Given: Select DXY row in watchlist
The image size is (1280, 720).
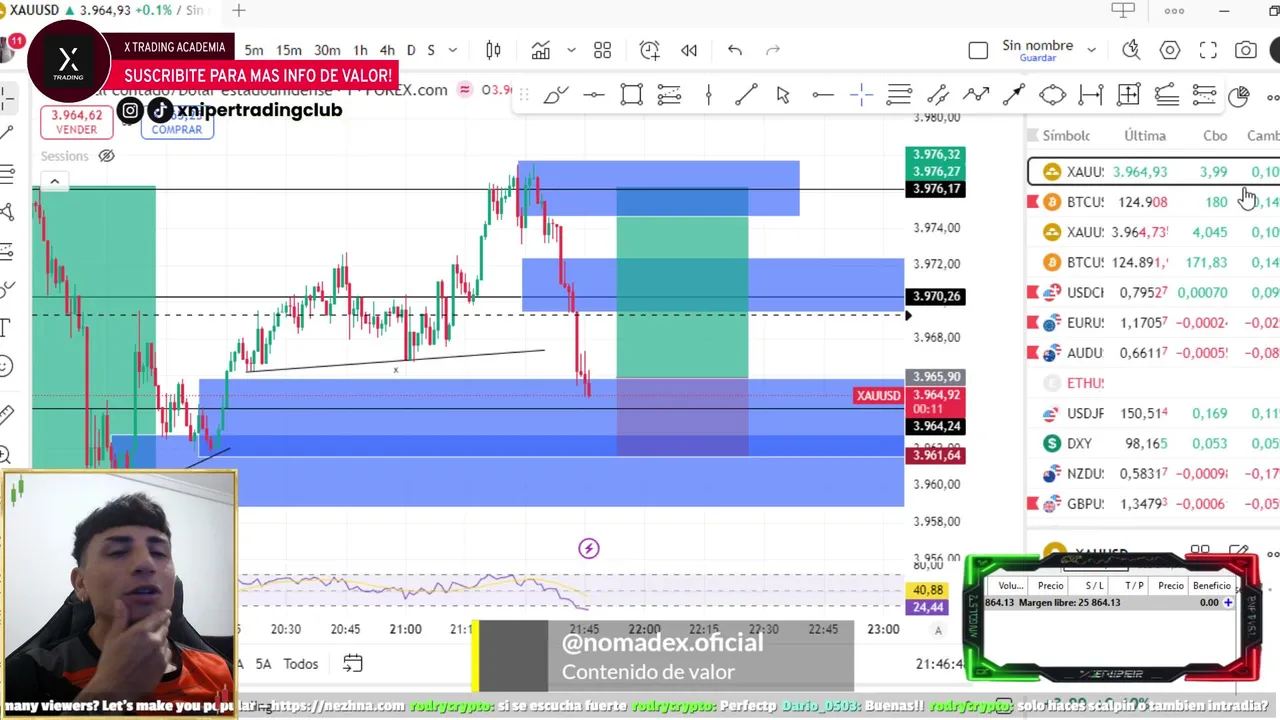Looking at the screenshot, I should (1153, 443).
